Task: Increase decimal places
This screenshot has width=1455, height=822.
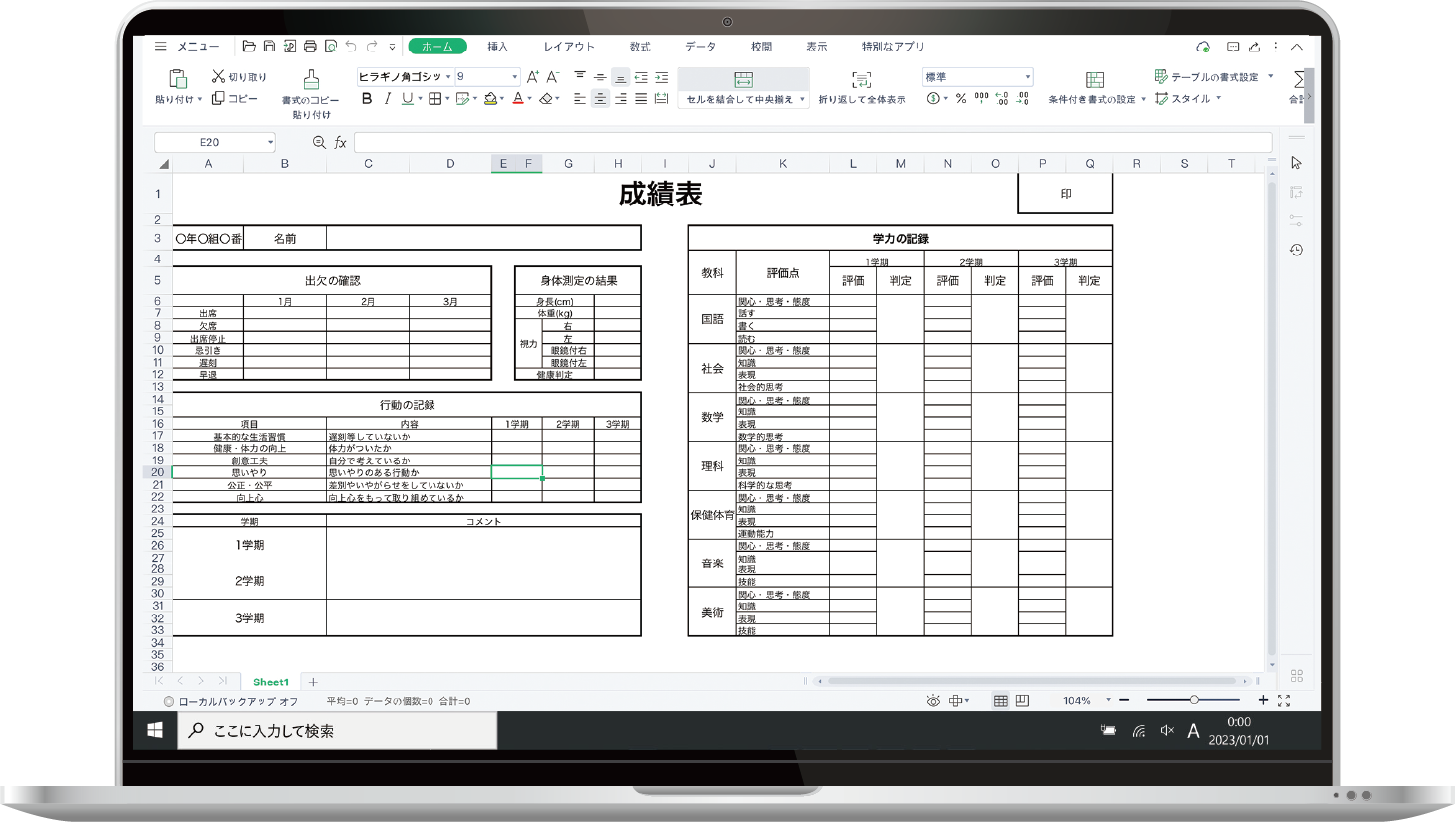Action: click(x=1002, y=99)
